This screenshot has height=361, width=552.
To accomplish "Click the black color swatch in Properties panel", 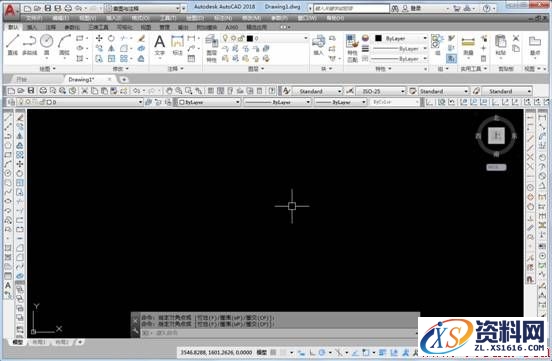I will pyautogui.click(x=378, y=38).
